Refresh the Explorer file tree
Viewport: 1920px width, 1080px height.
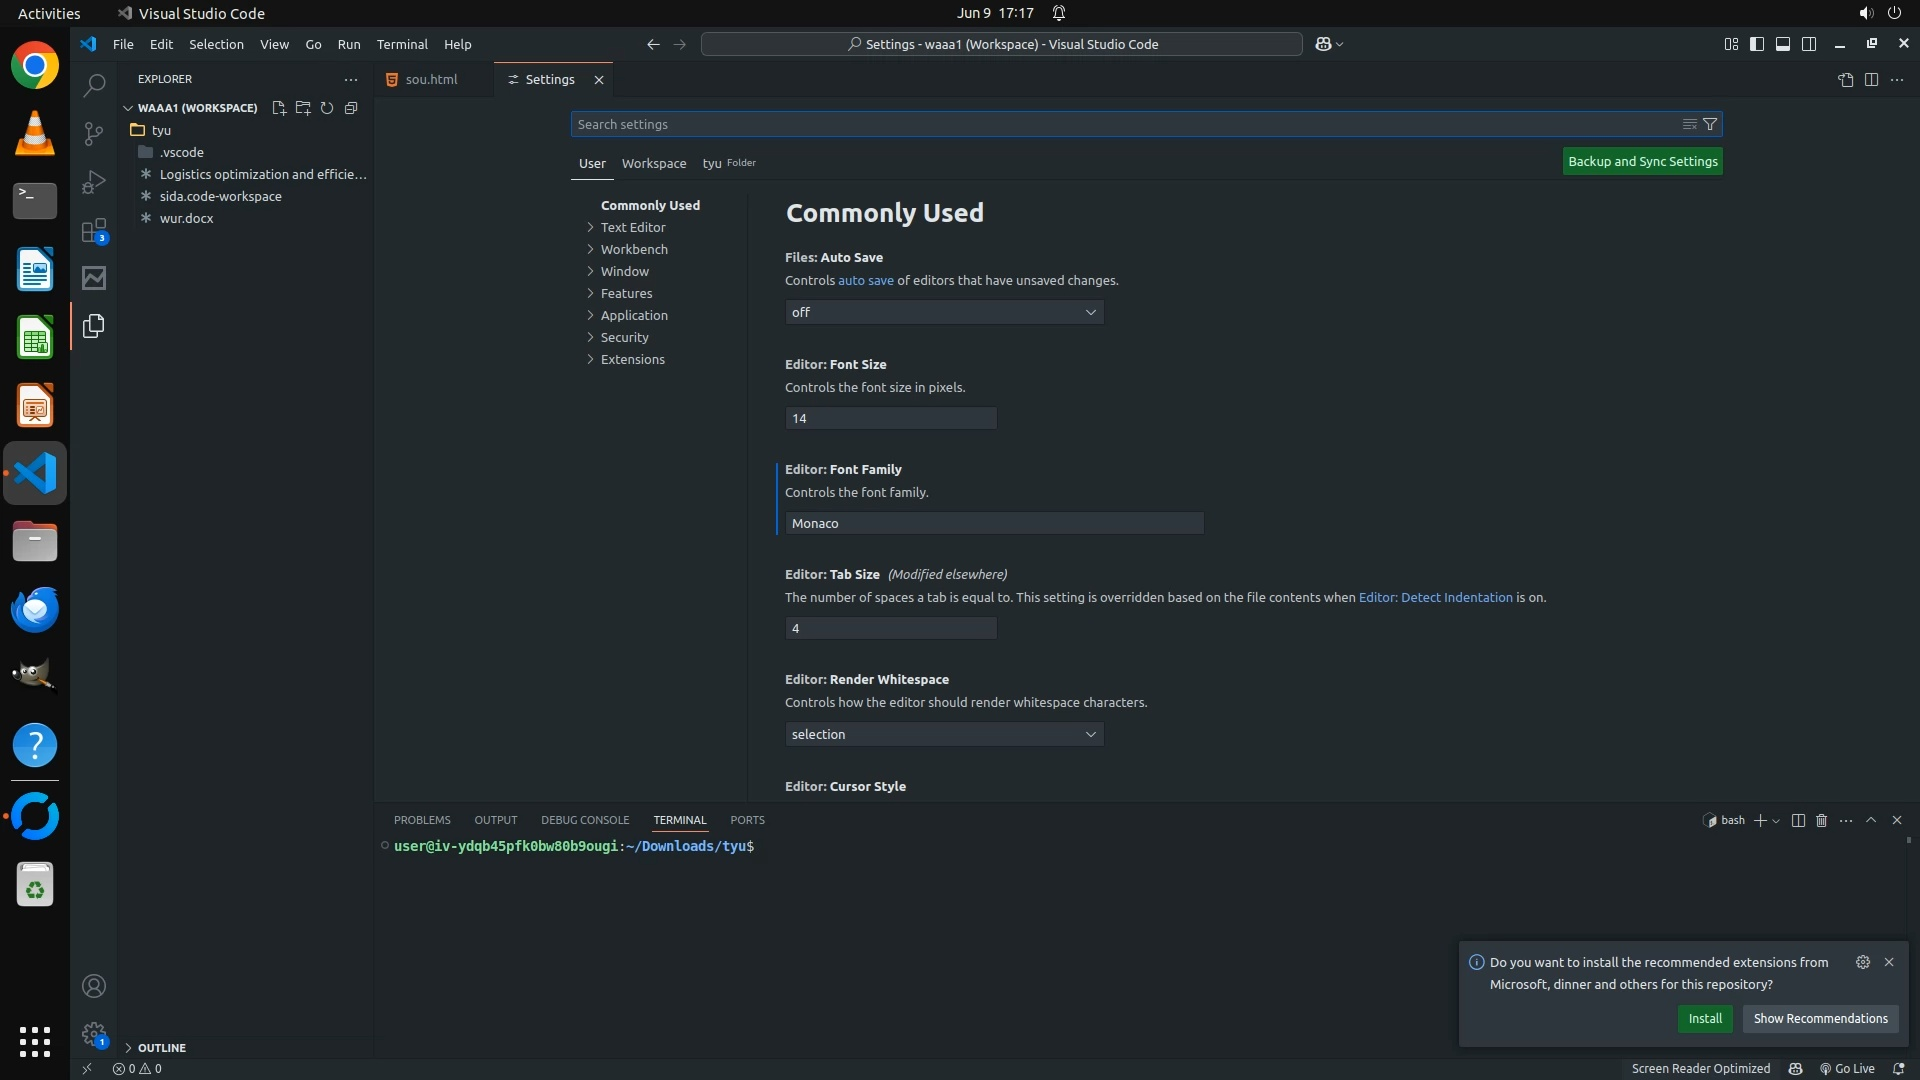pos(327,108)
